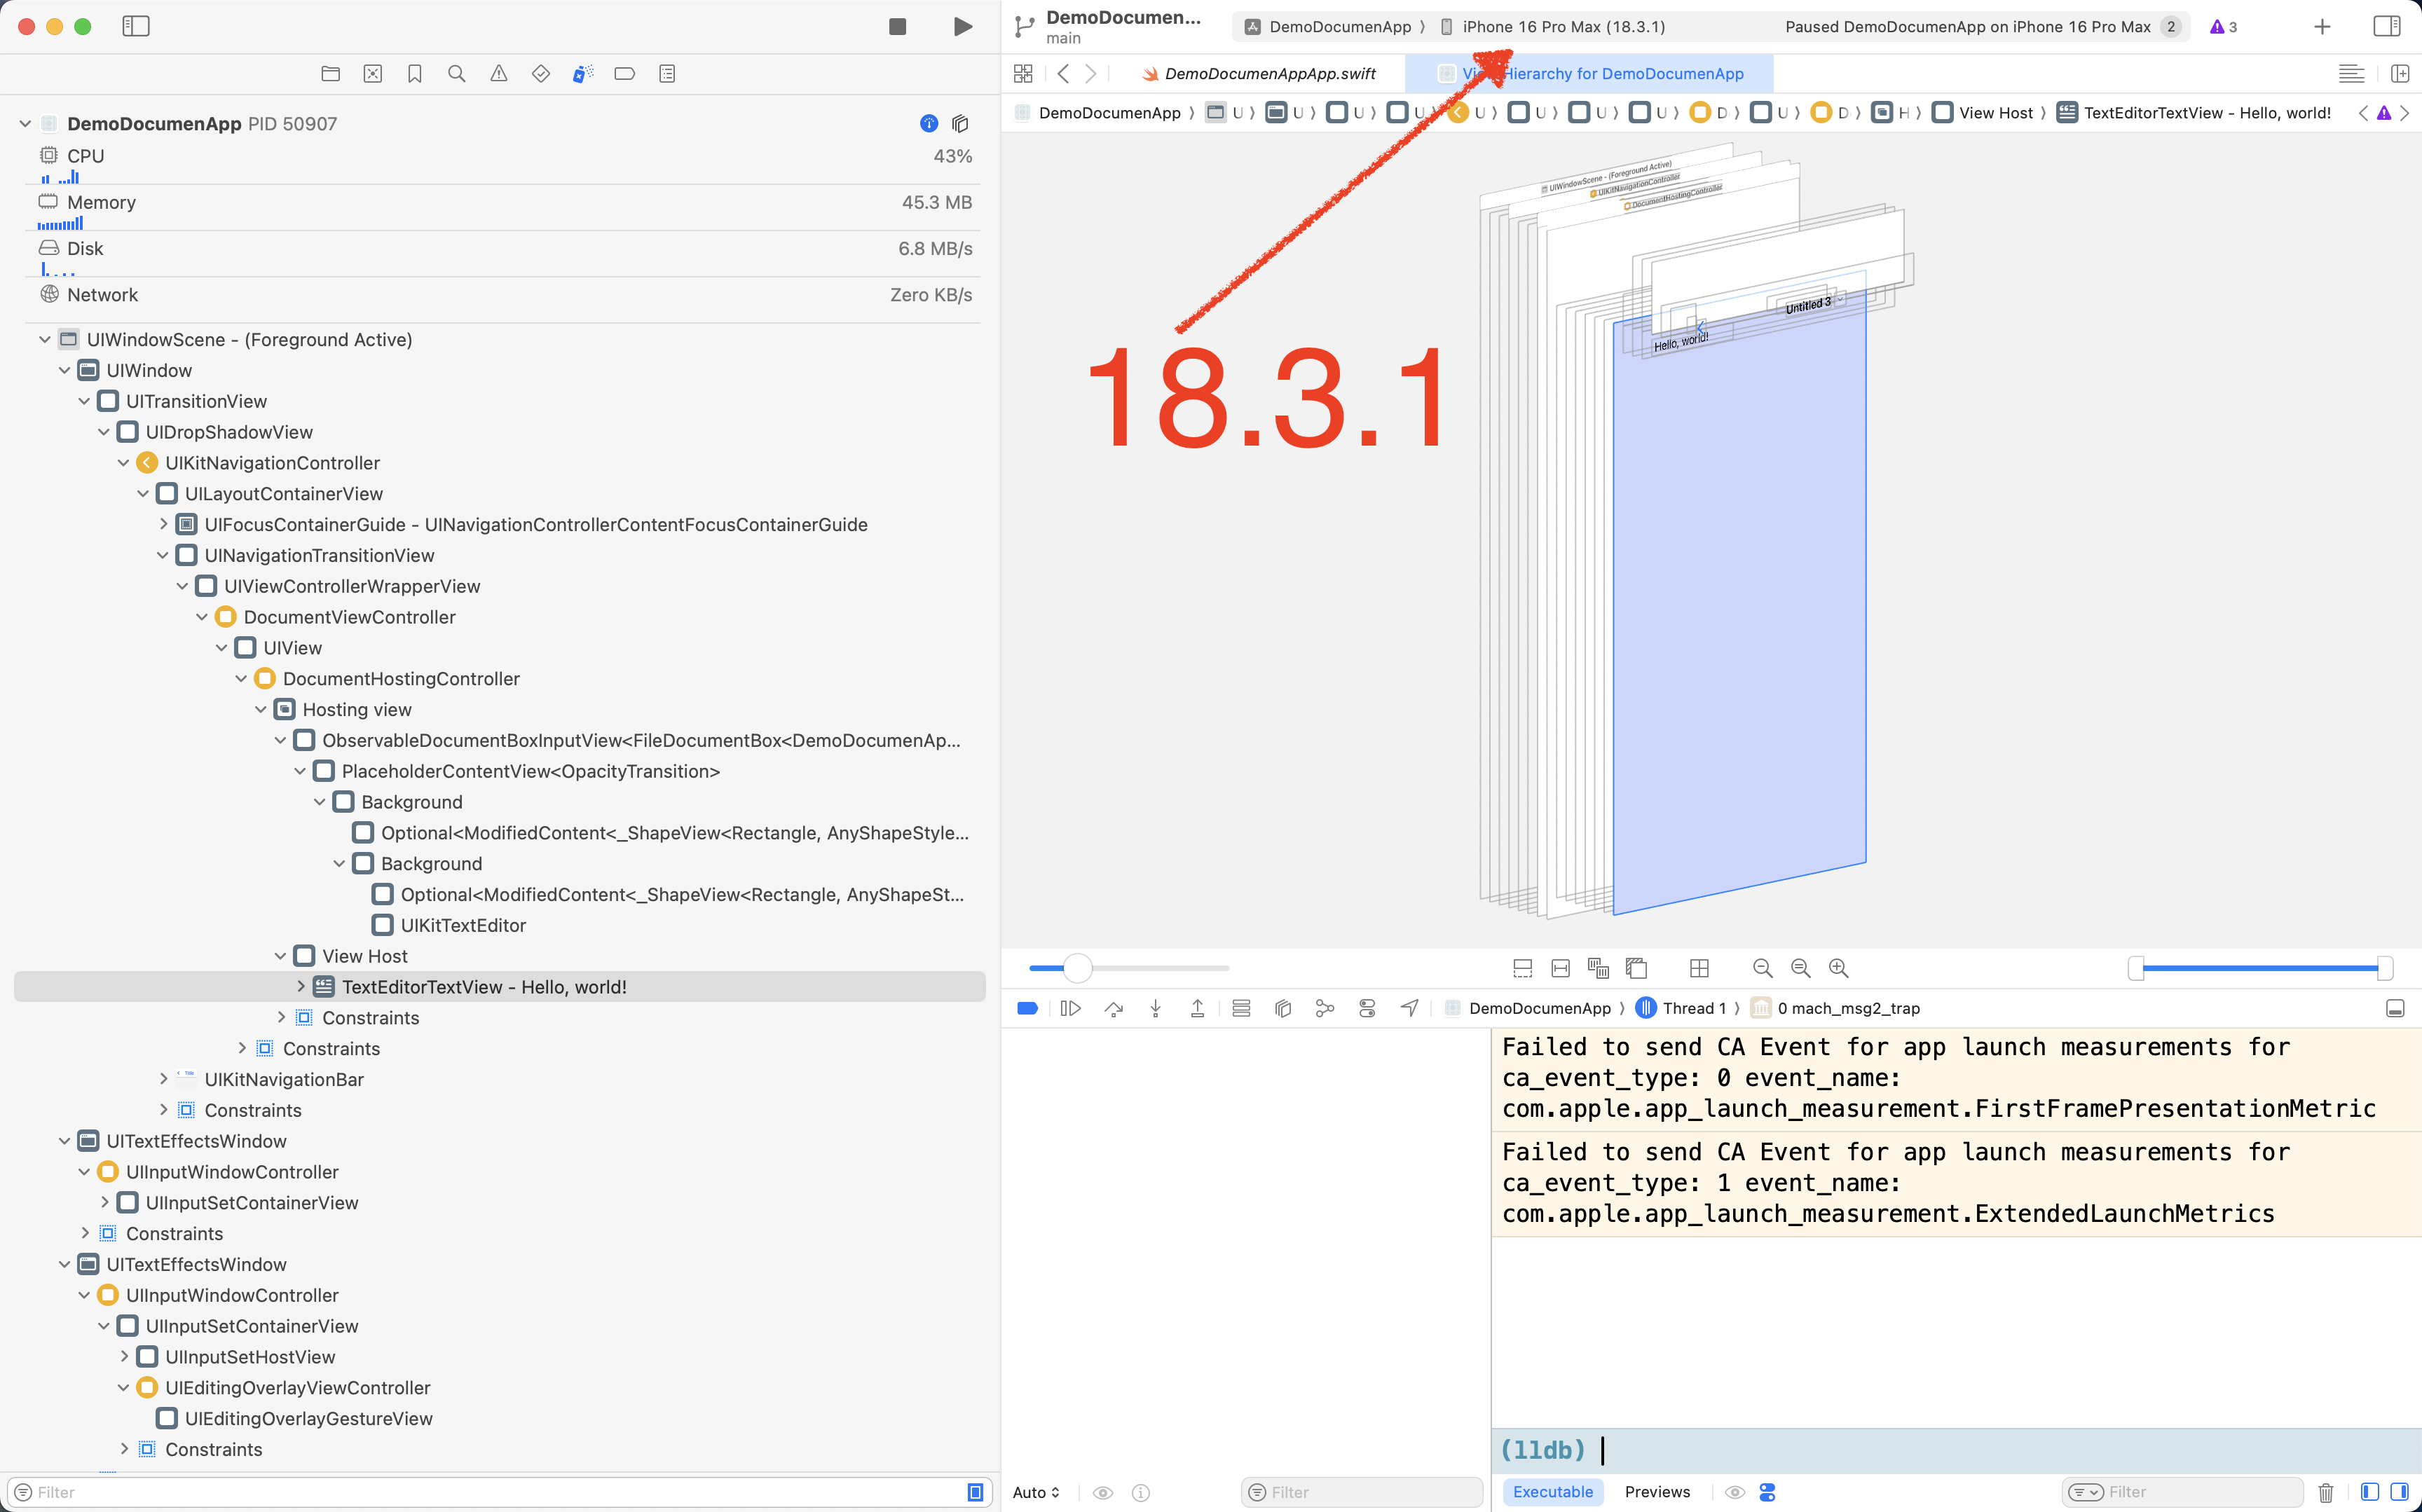Click the Stop button in toolbar

point(897,26)
